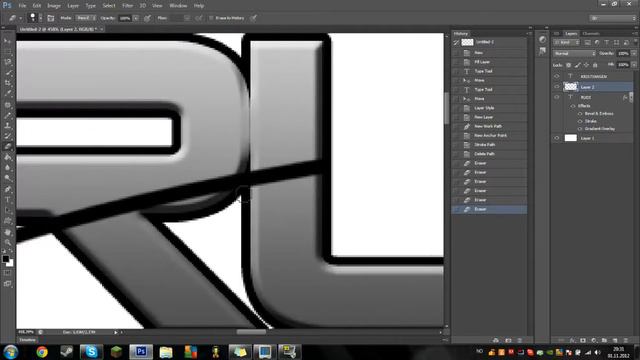Select the Healing Brush tool
Viewport: 640px width, 360px height.
pyautogui.click(x=7, y=105)
